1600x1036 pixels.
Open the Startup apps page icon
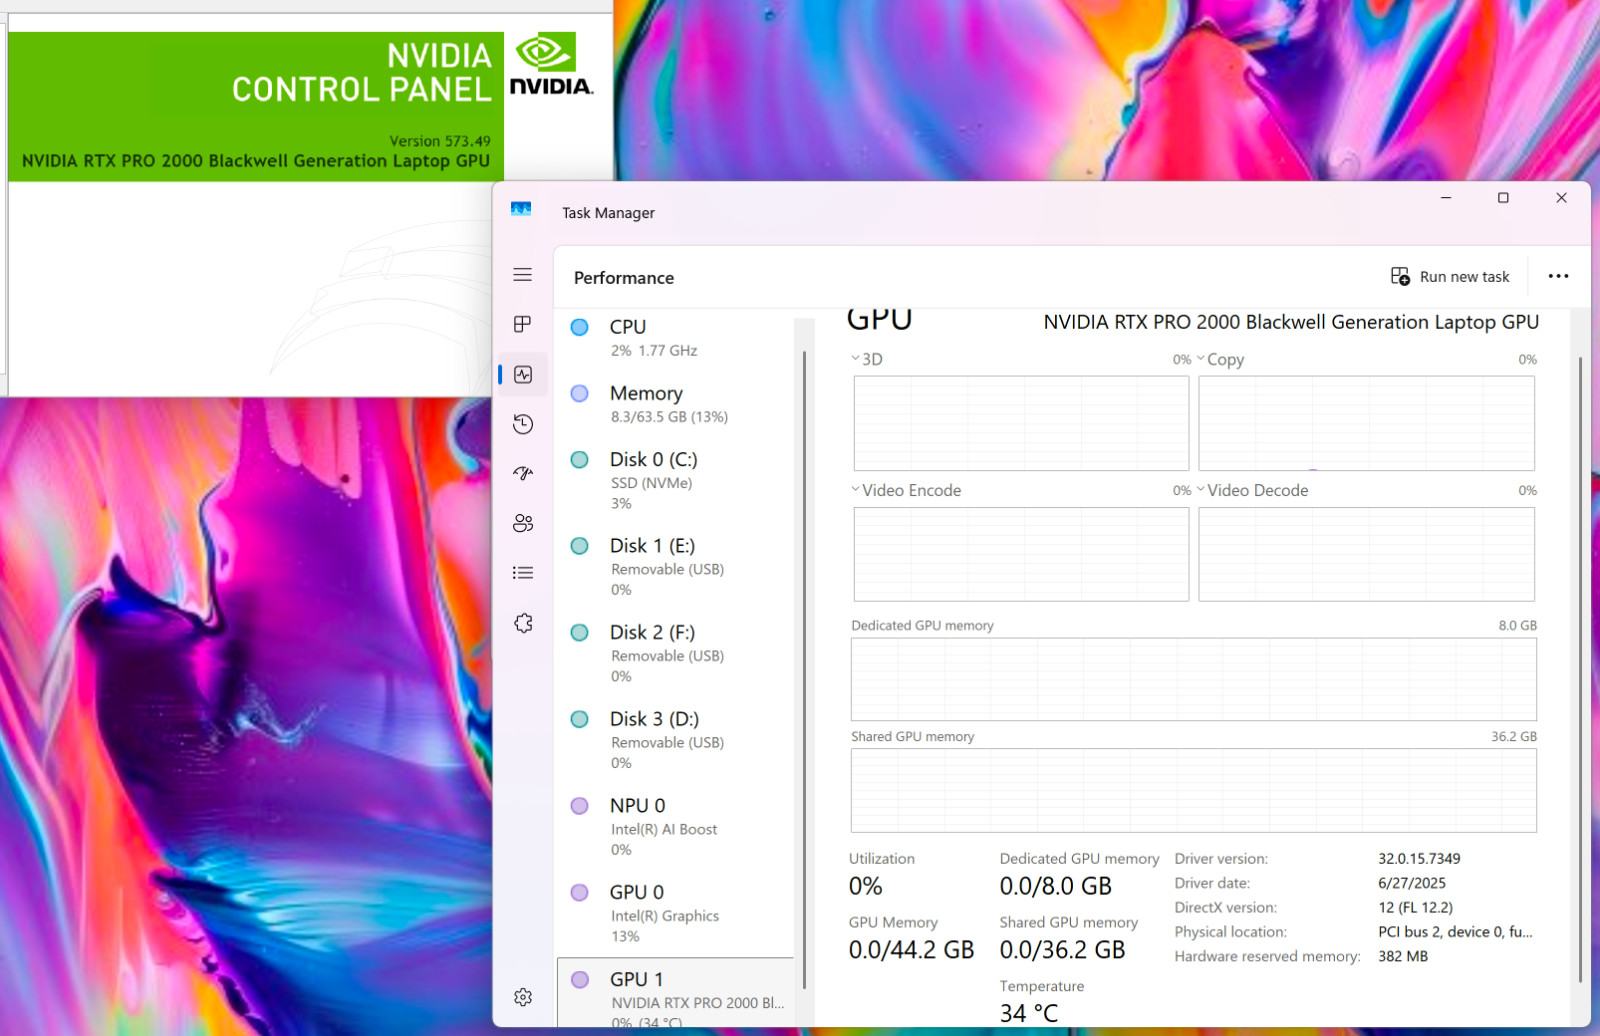[523, 473]
